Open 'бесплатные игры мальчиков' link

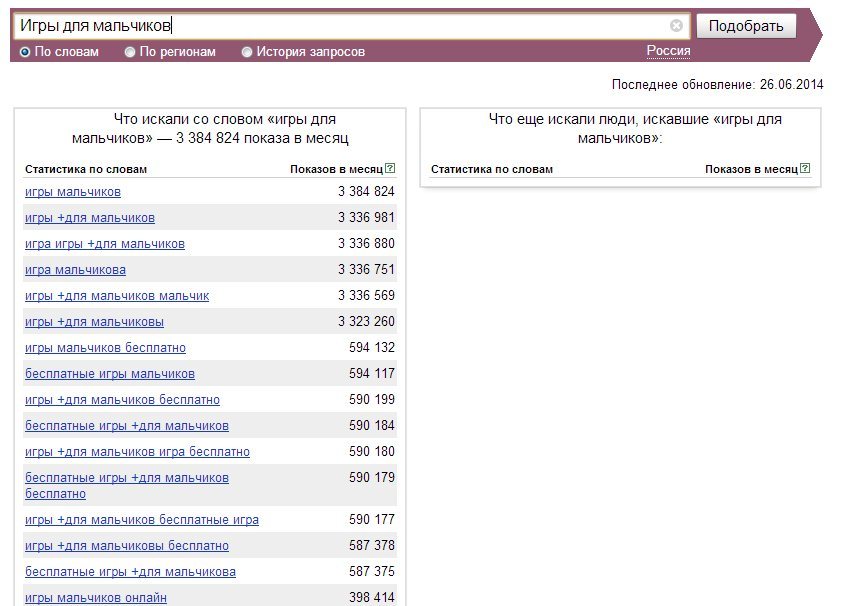(x=110, y=374)
